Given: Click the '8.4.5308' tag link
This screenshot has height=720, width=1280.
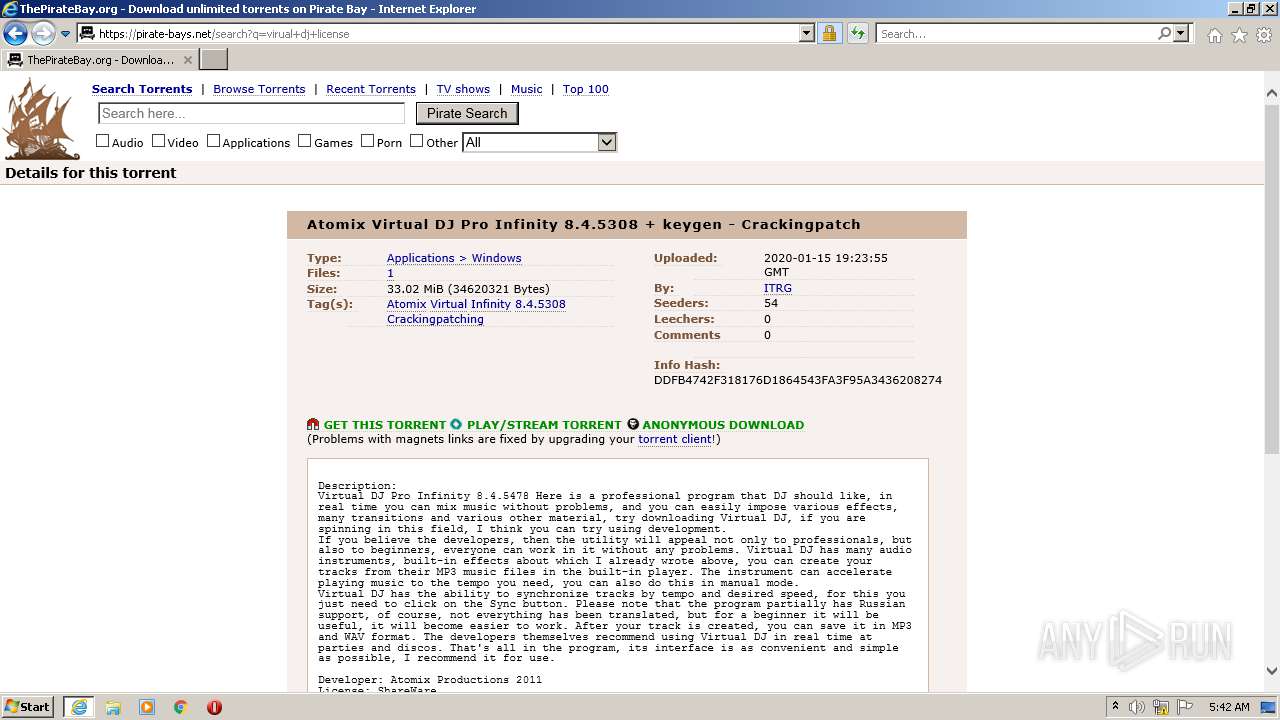Looking at the screenshot, I should pyautogui.click(x=540, y=304).
